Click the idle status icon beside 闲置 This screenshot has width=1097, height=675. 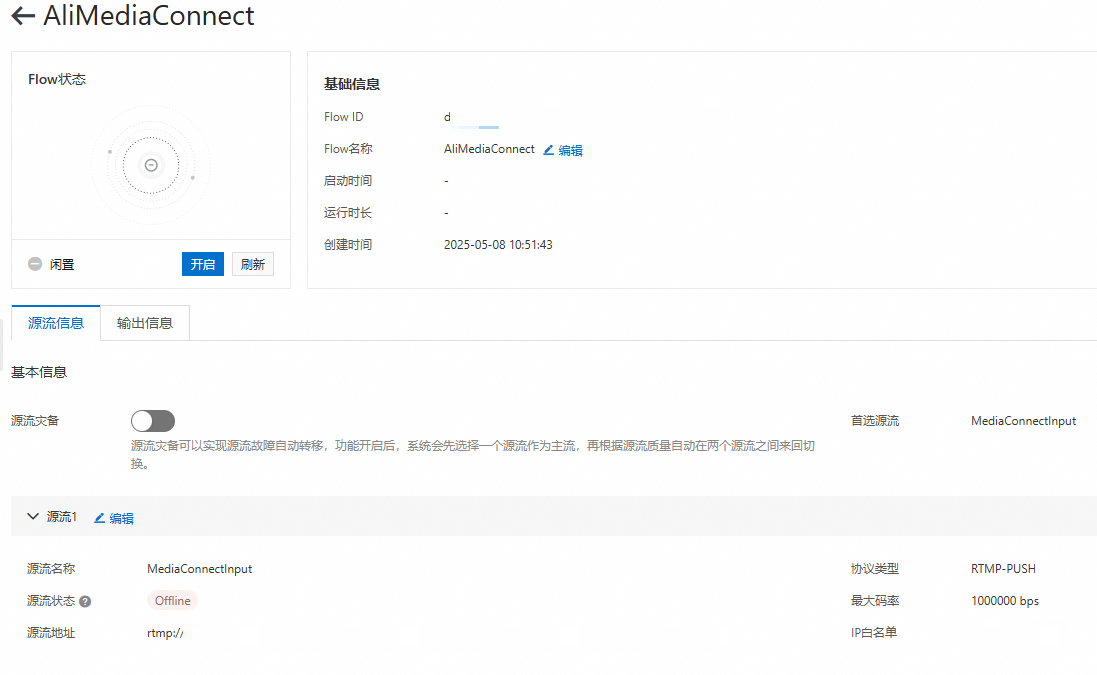35,264
